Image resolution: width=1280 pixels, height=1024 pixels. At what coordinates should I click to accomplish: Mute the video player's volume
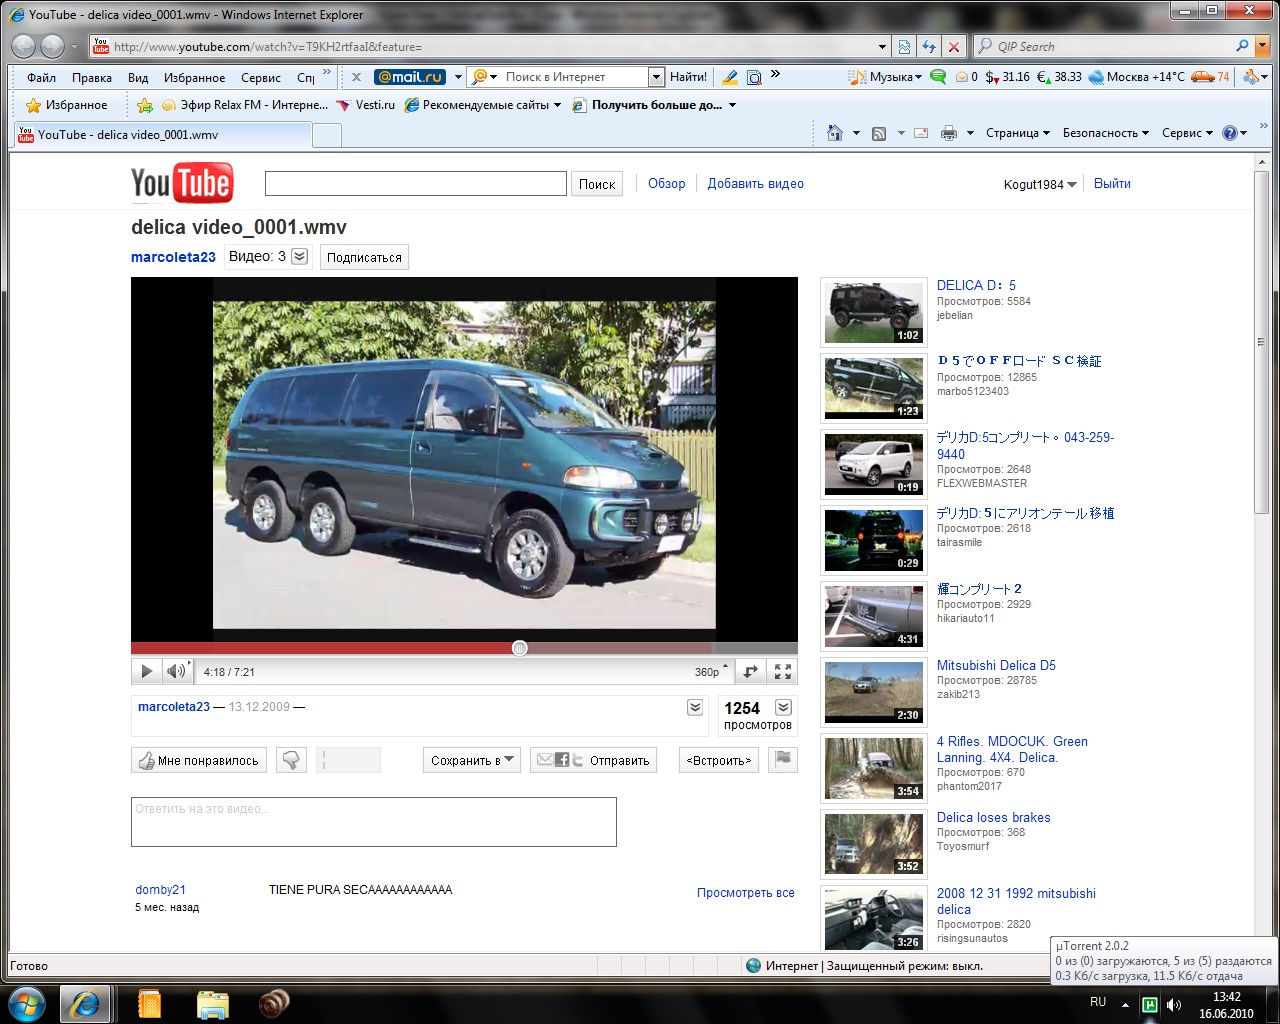176,672
